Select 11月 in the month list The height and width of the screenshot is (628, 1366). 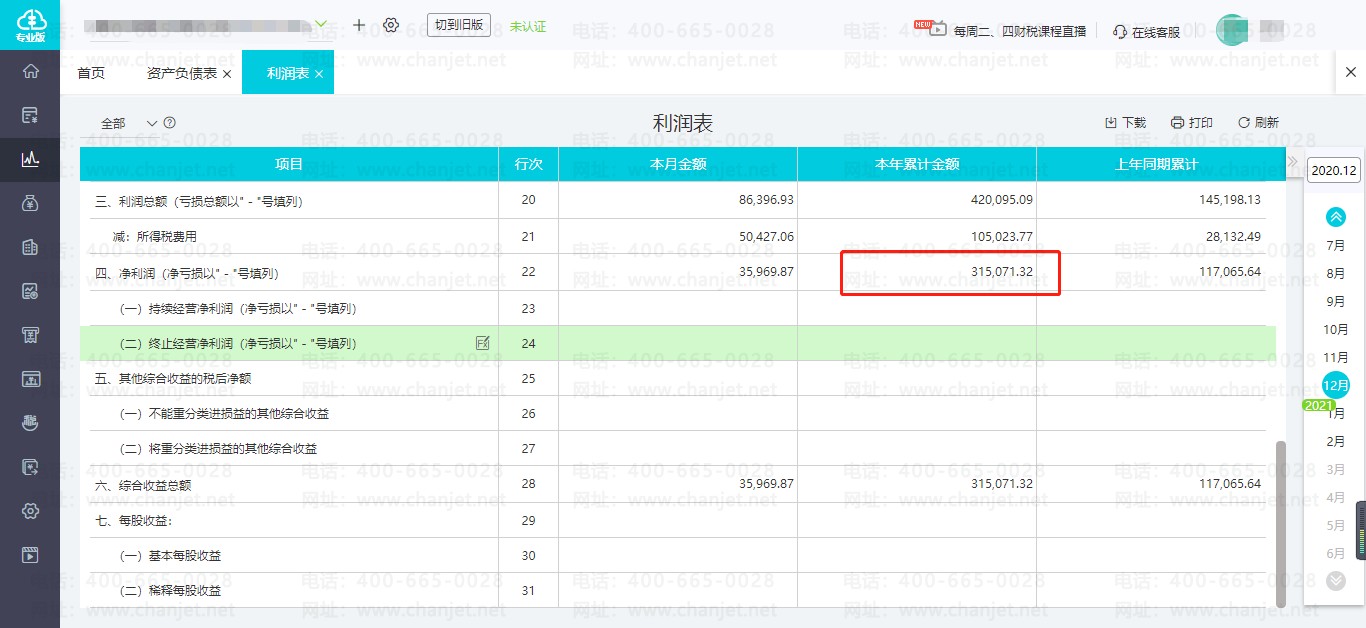click(x=1336, y=357)
